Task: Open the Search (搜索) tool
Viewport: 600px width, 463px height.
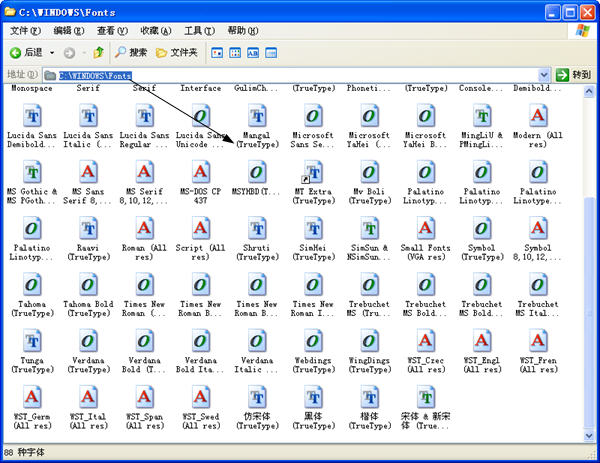Action: pos(130,52)
